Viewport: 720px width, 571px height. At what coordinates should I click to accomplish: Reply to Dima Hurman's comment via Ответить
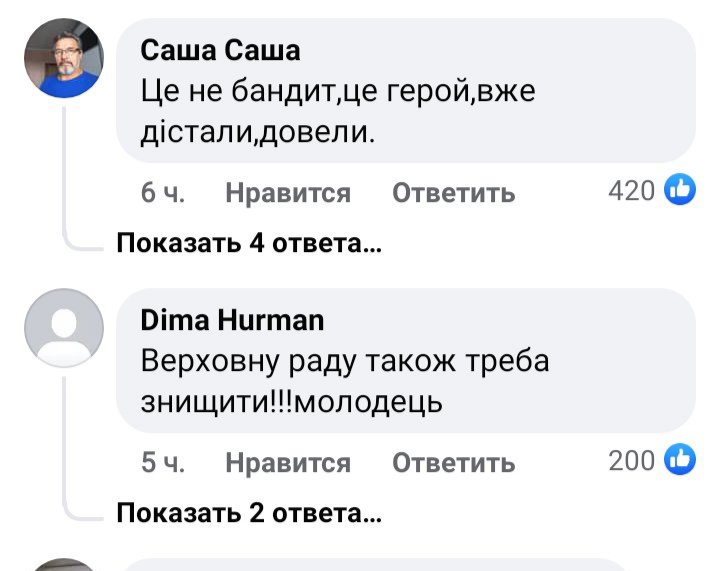point(453,463)
